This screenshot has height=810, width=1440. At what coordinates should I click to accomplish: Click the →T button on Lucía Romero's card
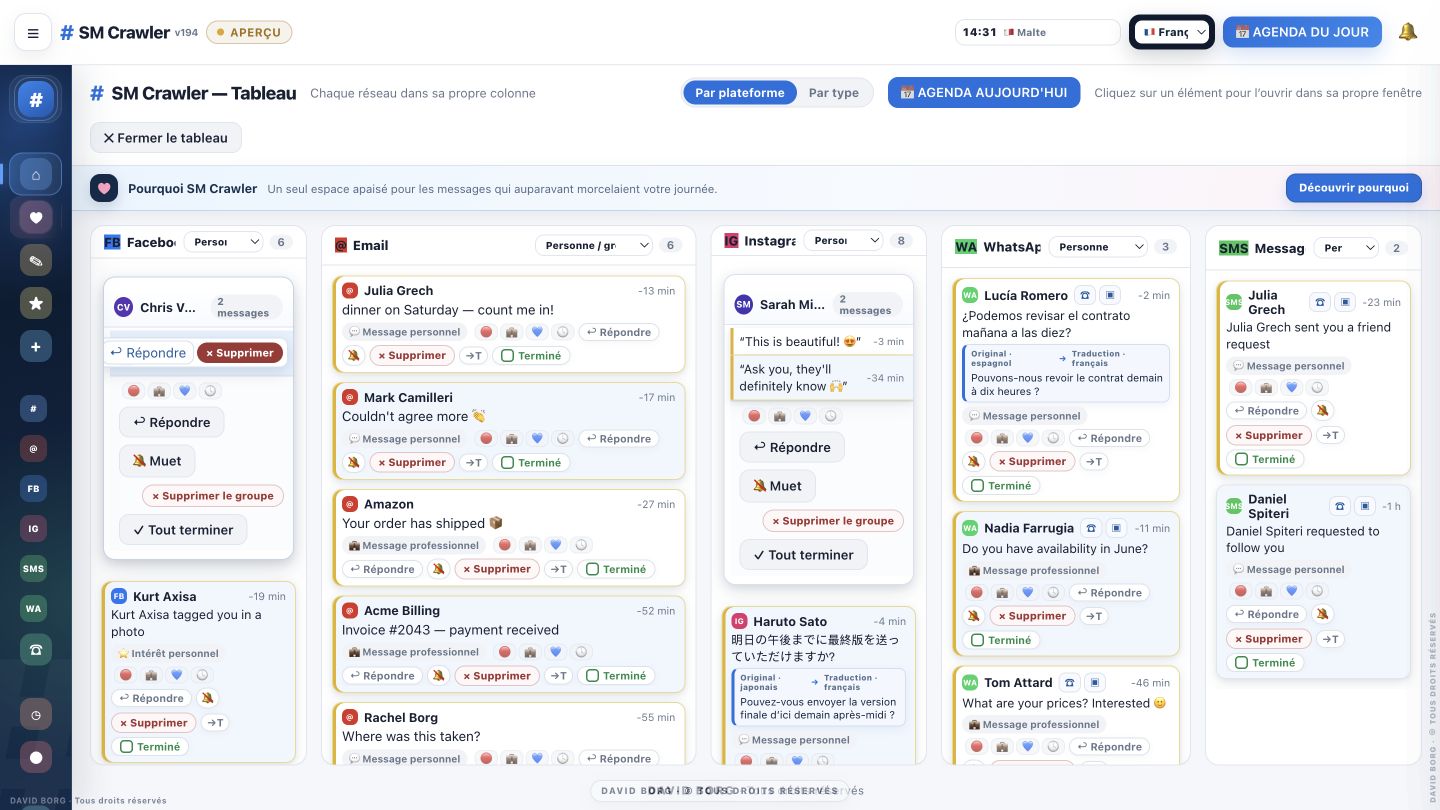[x=1094, y=462]
